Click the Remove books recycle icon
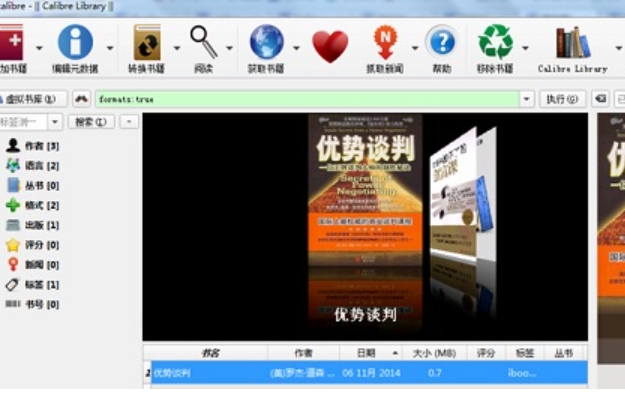The image size is (625, 393). click(495, 42)
